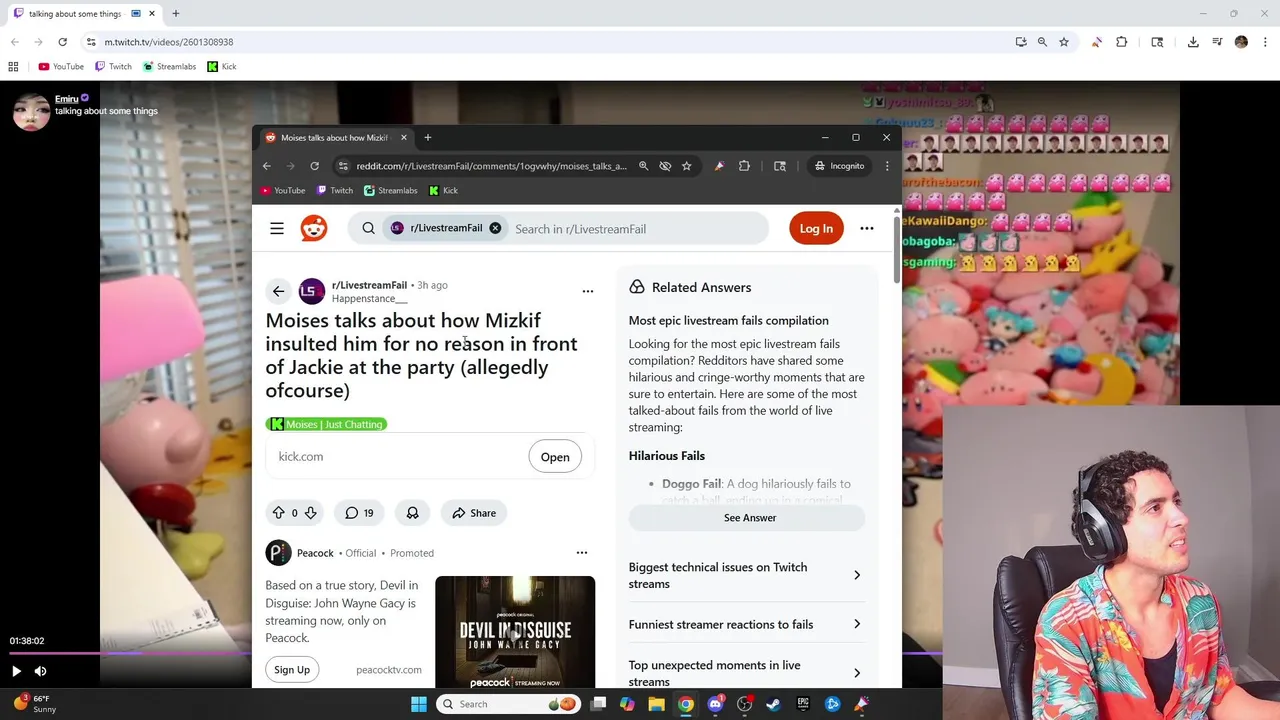1280x720 pixels.
Task: Click the taskbar Search box
Action: 509,704
